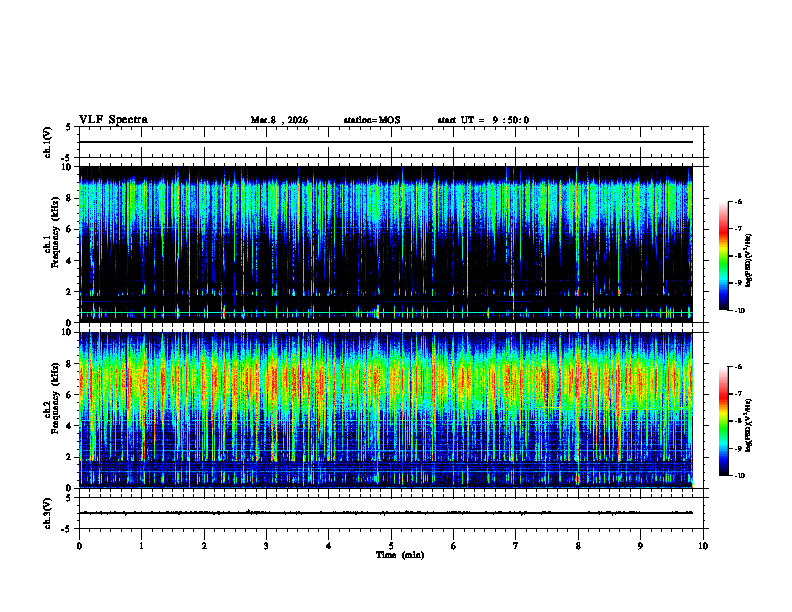
Task: Click the "VLF Spectra" title text
Action: click(113, 120)
